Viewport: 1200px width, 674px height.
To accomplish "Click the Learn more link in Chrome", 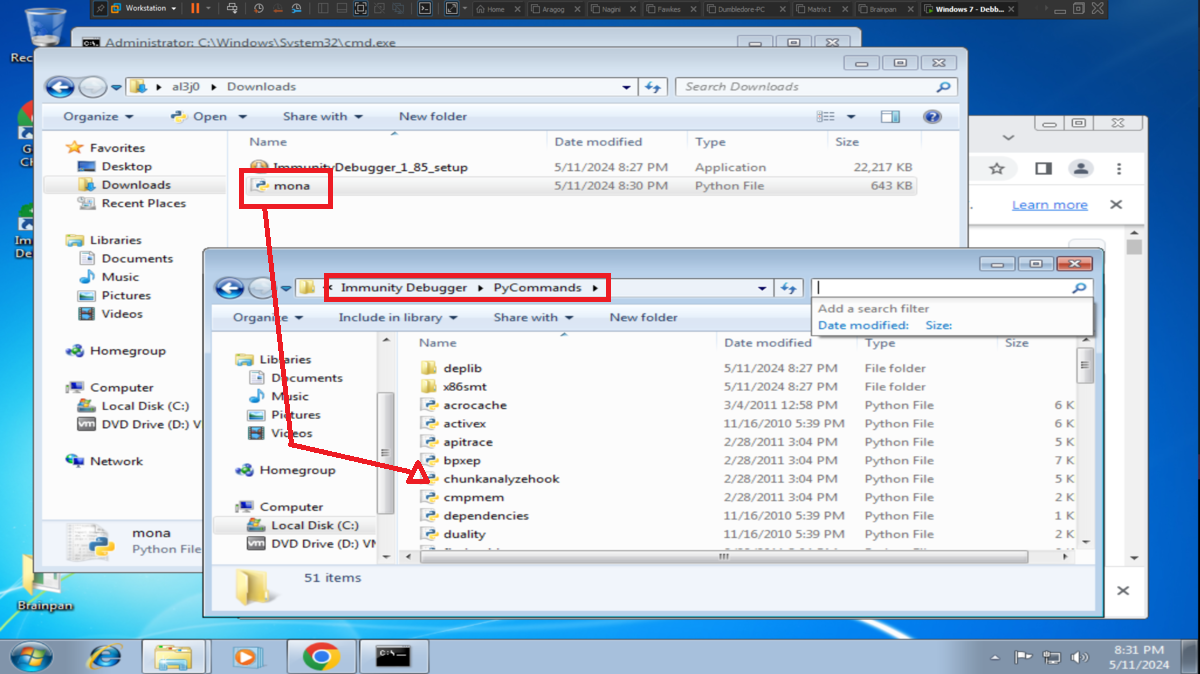I will coord(1049,205).
